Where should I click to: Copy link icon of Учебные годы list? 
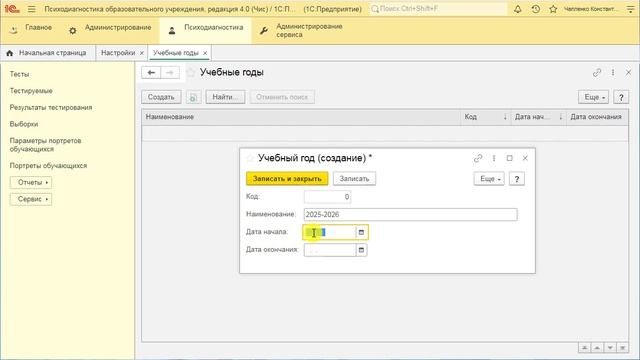[x=597, y=73]
